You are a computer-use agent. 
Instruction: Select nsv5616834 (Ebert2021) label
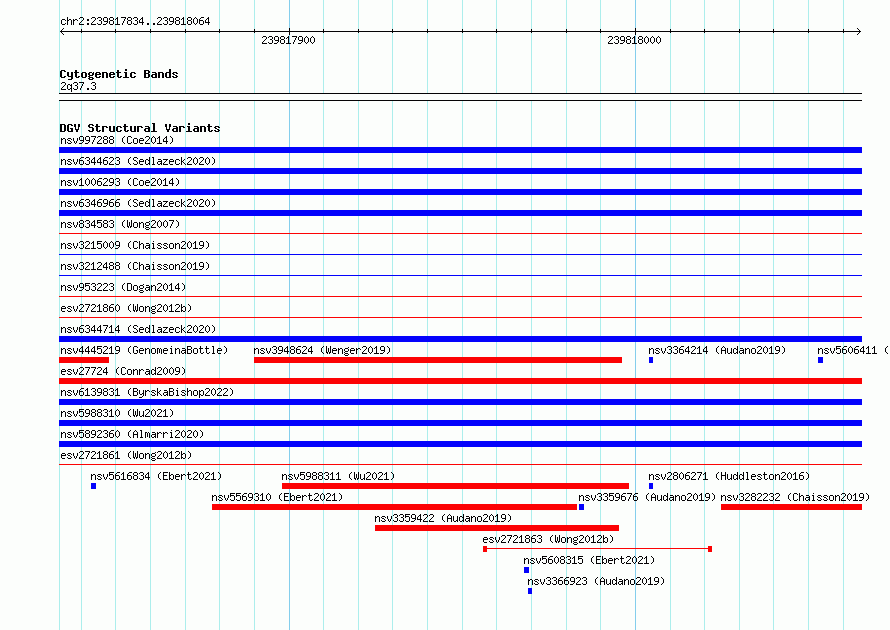pos(156,476)
